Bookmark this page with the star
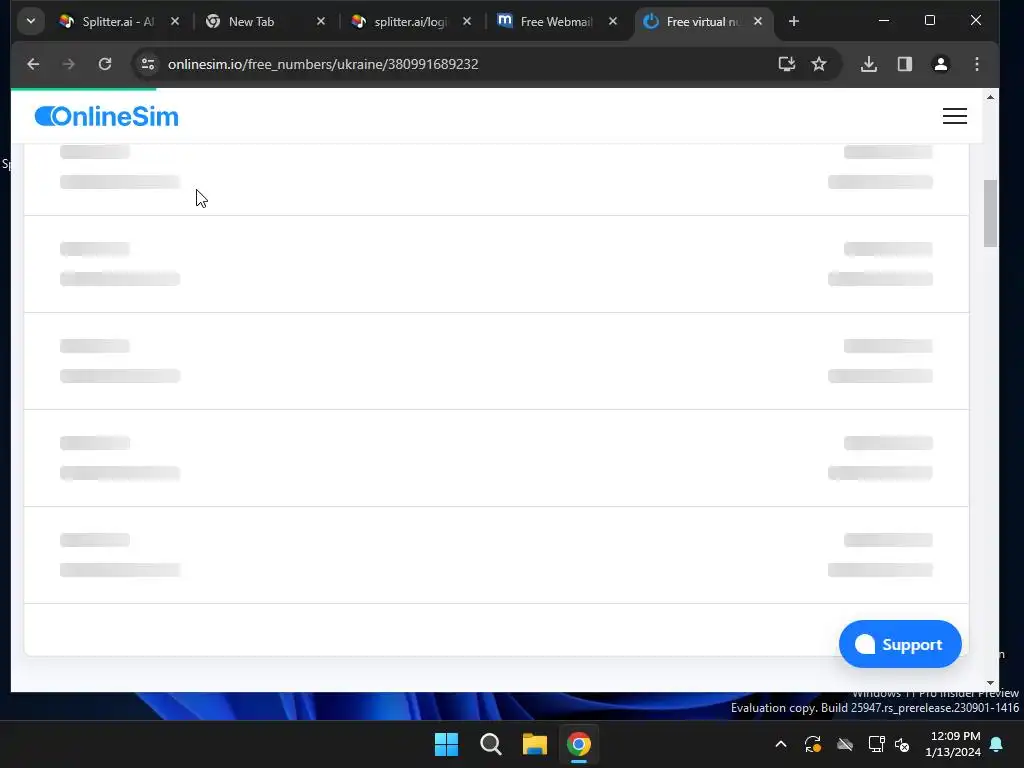1024x768 pixels. [819, 64]
